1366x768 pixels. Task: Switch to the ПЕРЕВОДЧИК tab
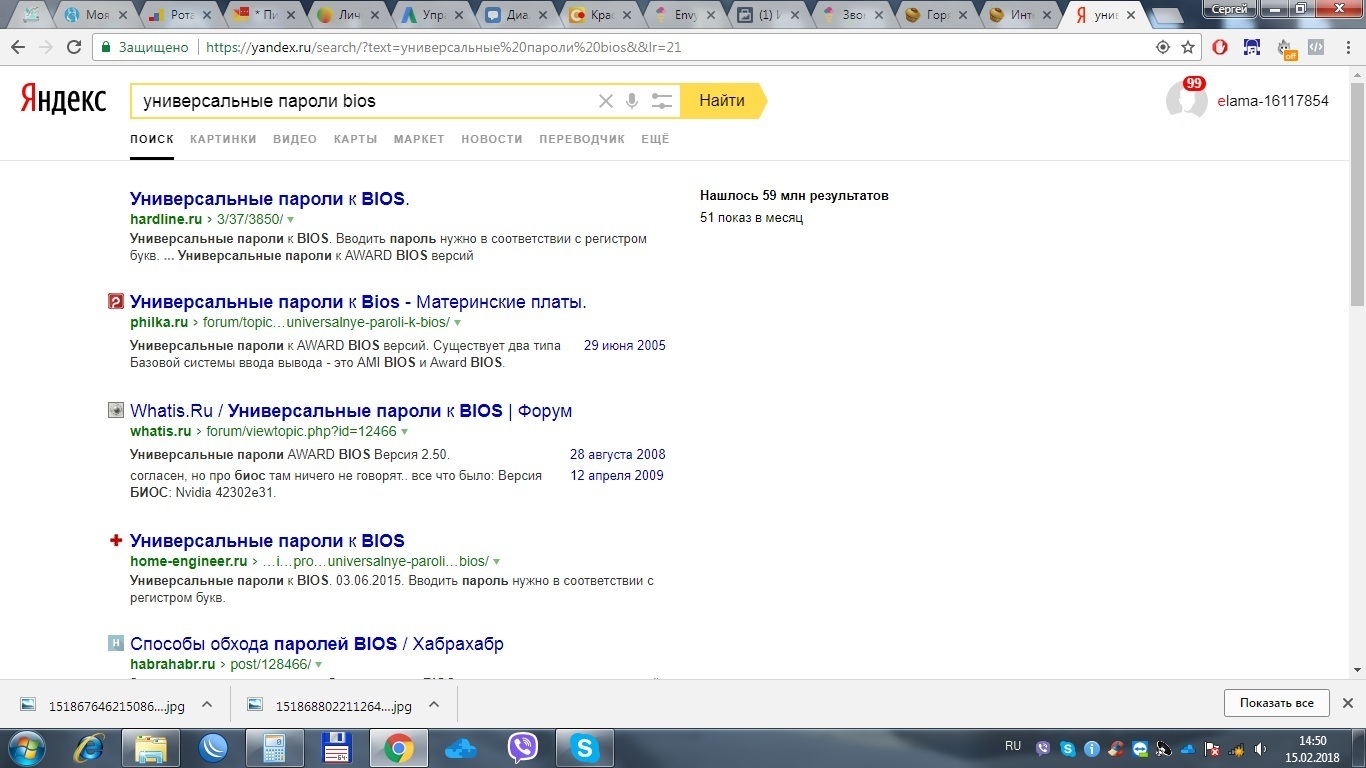pyautogui.click(x=582, y=139)
